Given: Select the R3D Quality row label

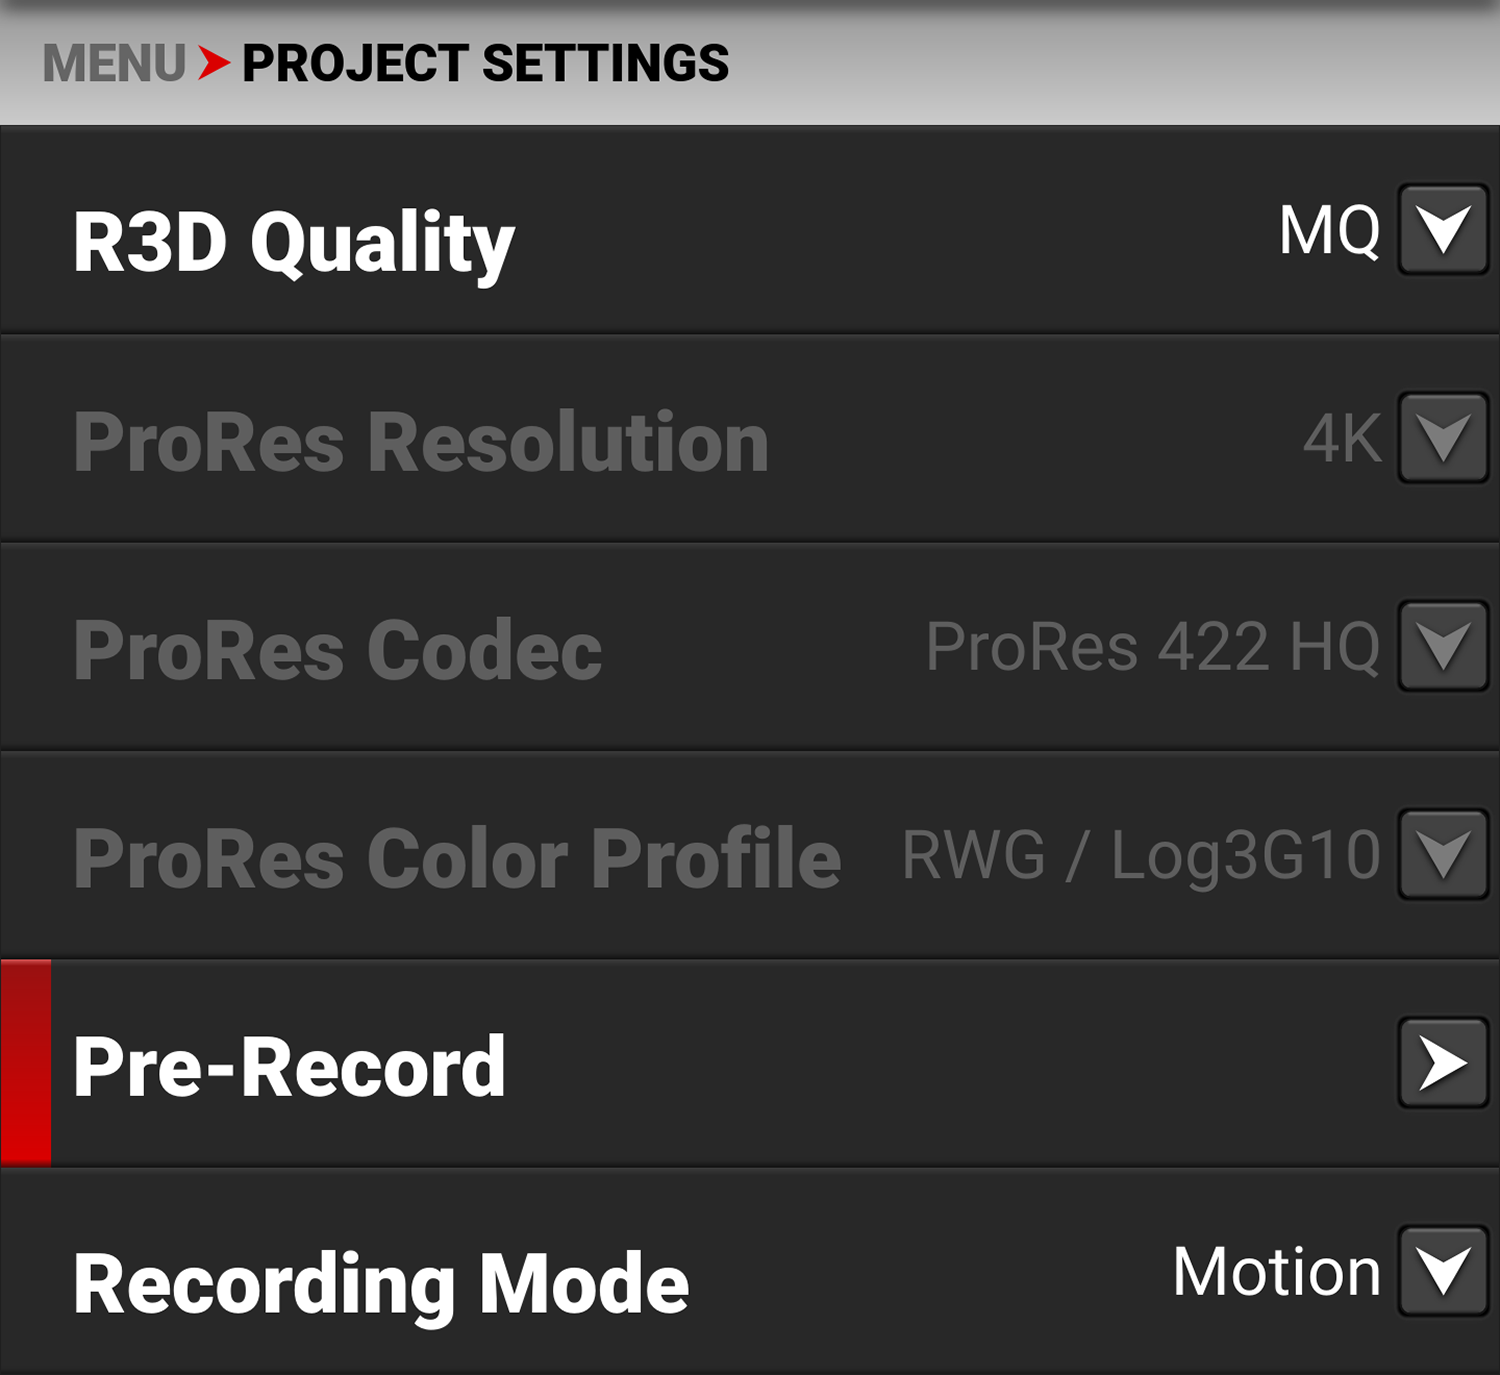Looking at the screenshot, I should click(x=293, y=242).
